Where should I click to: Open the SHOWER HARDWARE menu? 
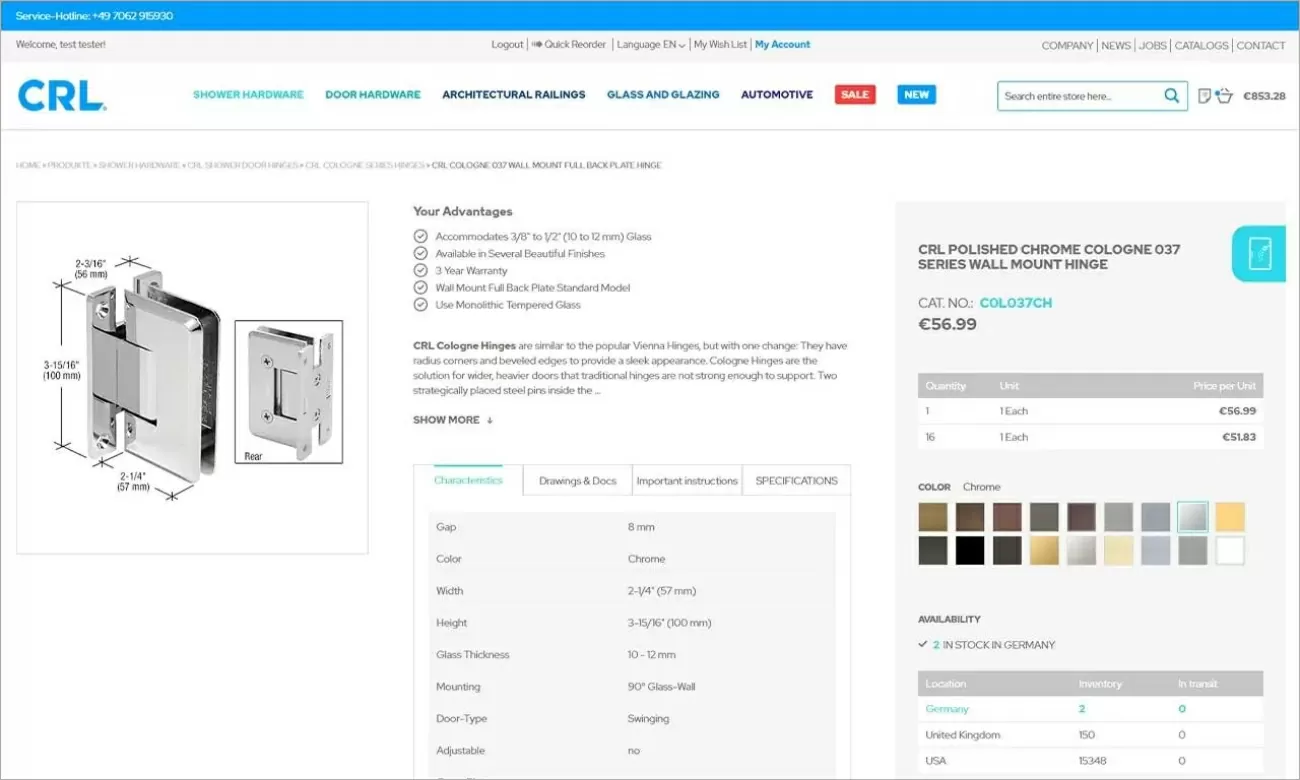(x=248, y=94)
